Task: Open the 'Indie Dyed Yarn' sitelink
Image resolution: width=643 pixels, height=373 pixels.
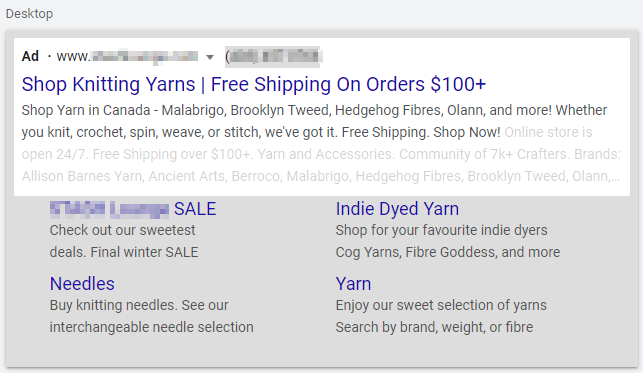Action: pyautogui.click(x=397, y=209)
